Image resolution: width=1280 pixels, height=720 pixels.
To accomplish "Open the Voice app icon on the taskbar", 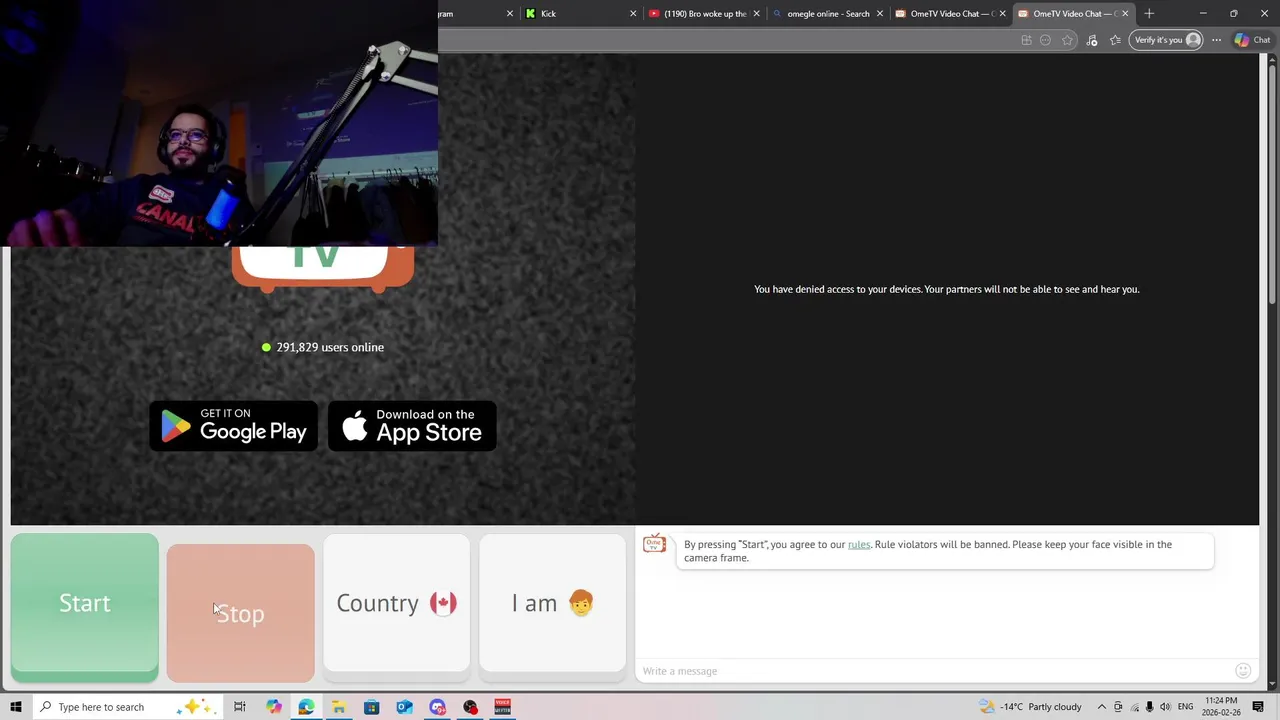I will tap(503, 707).
